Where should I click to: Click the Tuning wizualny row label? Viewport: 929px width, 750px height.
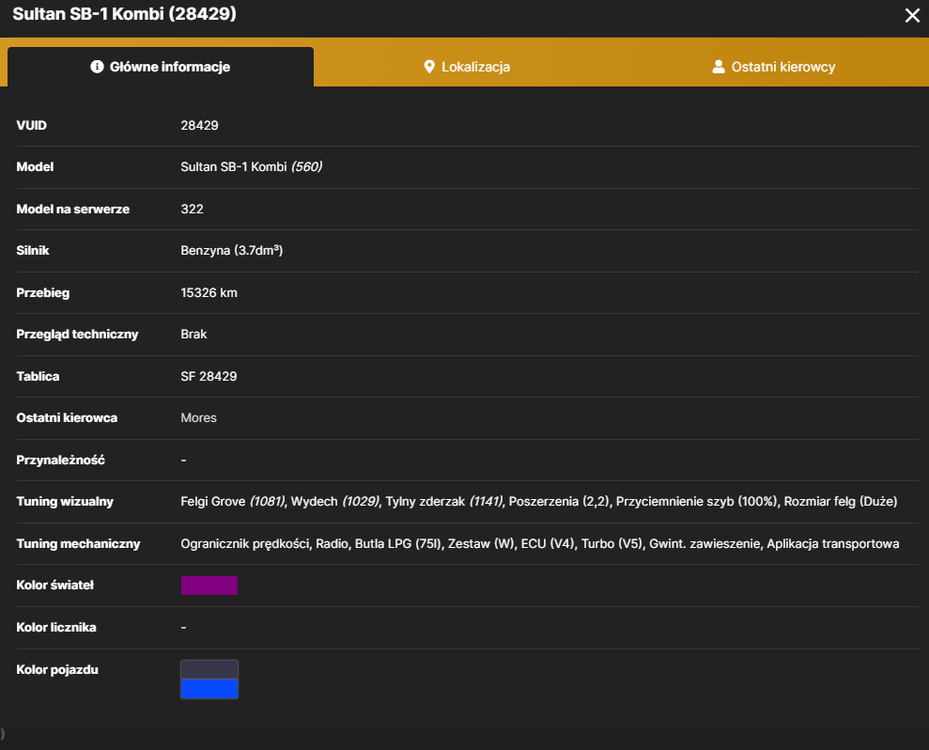point(65,502)
